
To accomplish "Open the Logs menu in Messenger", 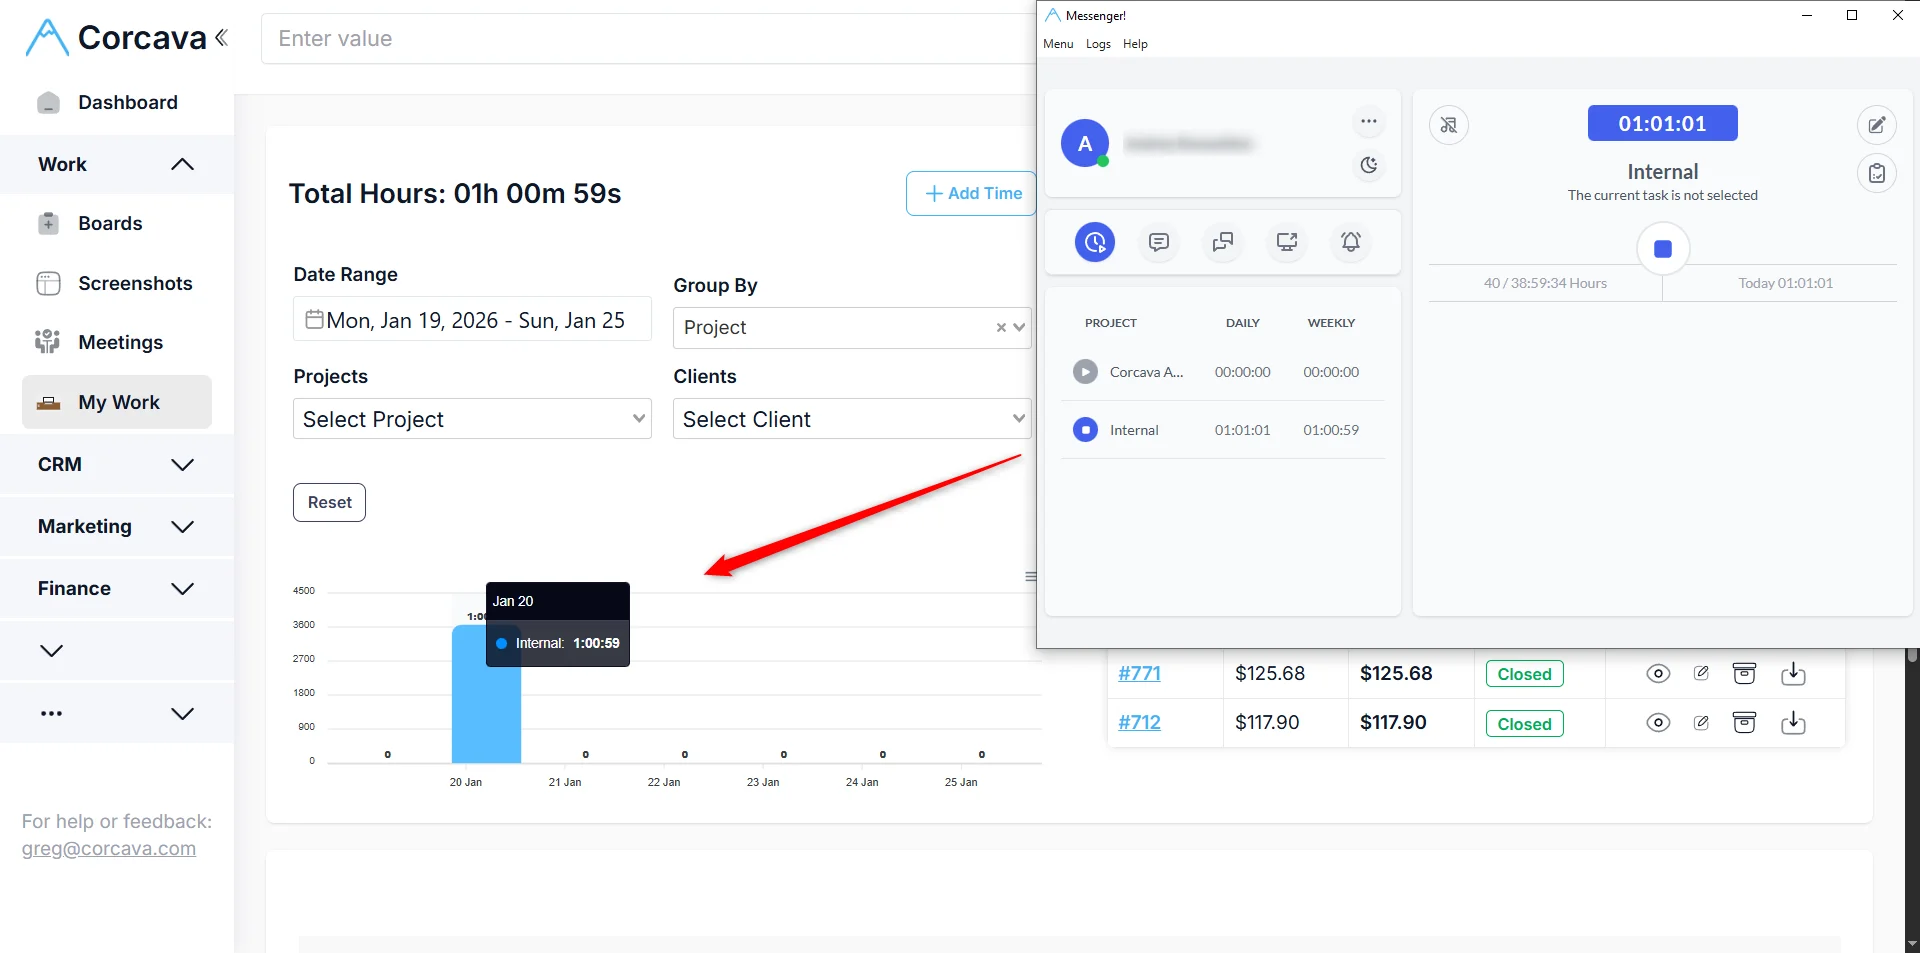I will point(1098,44).
